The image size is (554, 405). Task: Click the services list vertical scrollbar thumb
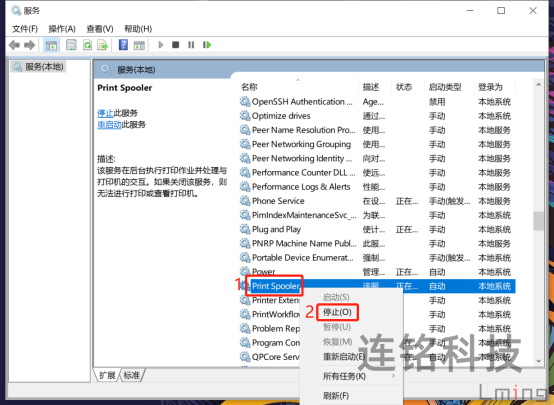pyautogui.click(x=538, y=221)
